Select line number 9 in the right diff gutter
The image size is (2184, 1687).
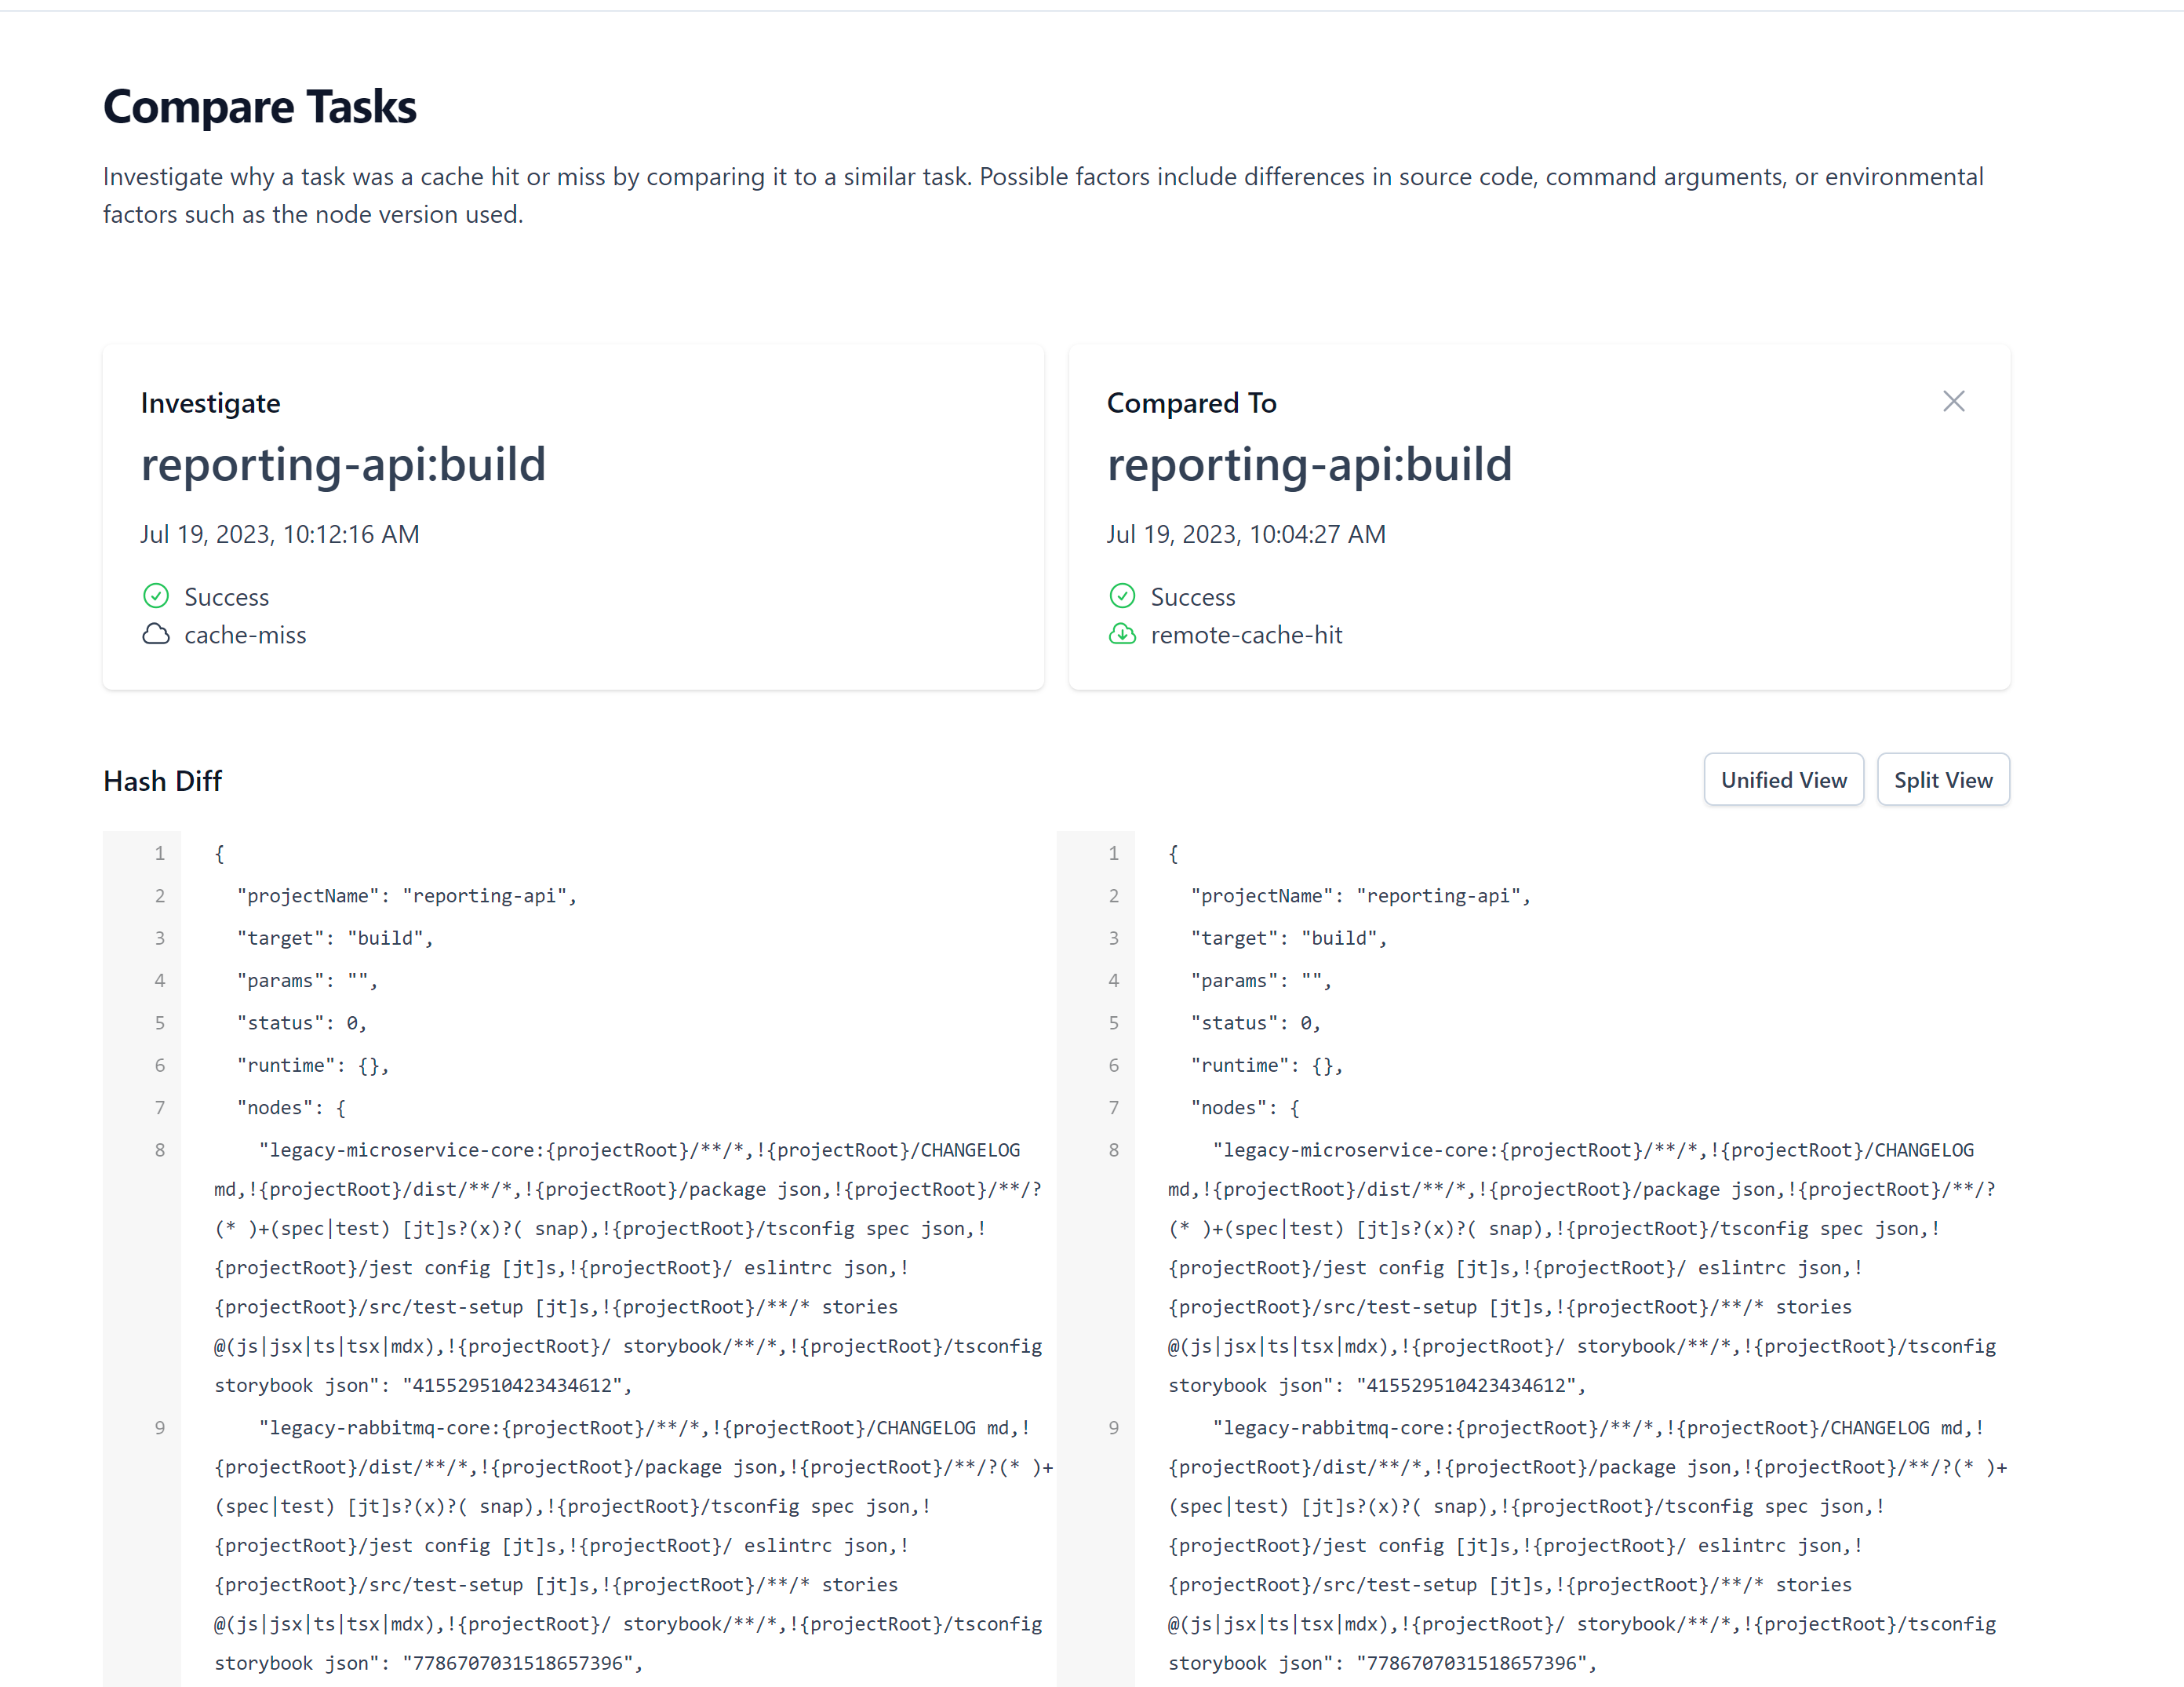1113,1427
